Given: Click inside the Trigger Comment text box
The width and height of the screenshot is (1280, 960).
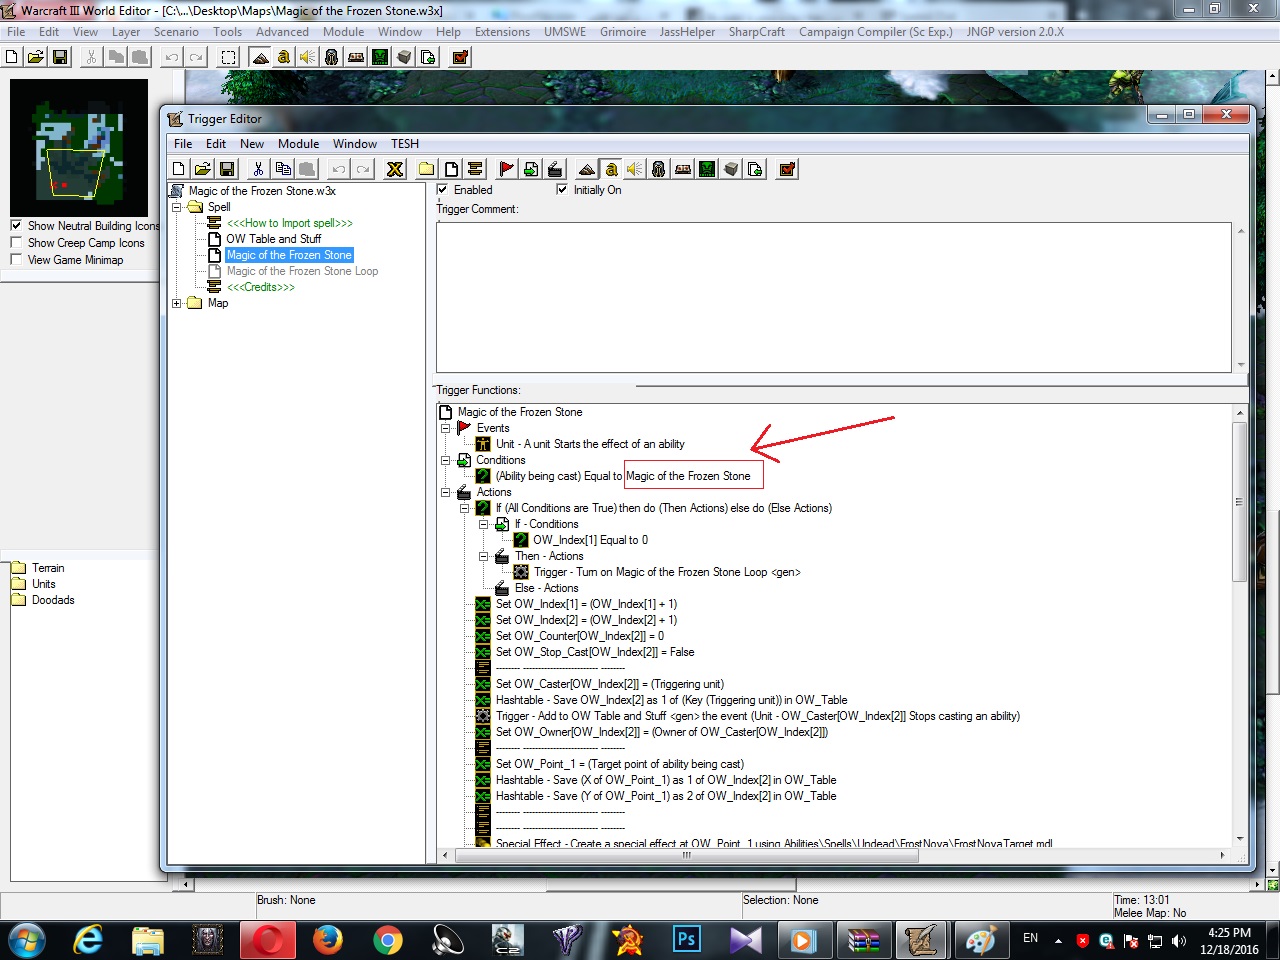Looking at the screenshot, I should 834,297.
